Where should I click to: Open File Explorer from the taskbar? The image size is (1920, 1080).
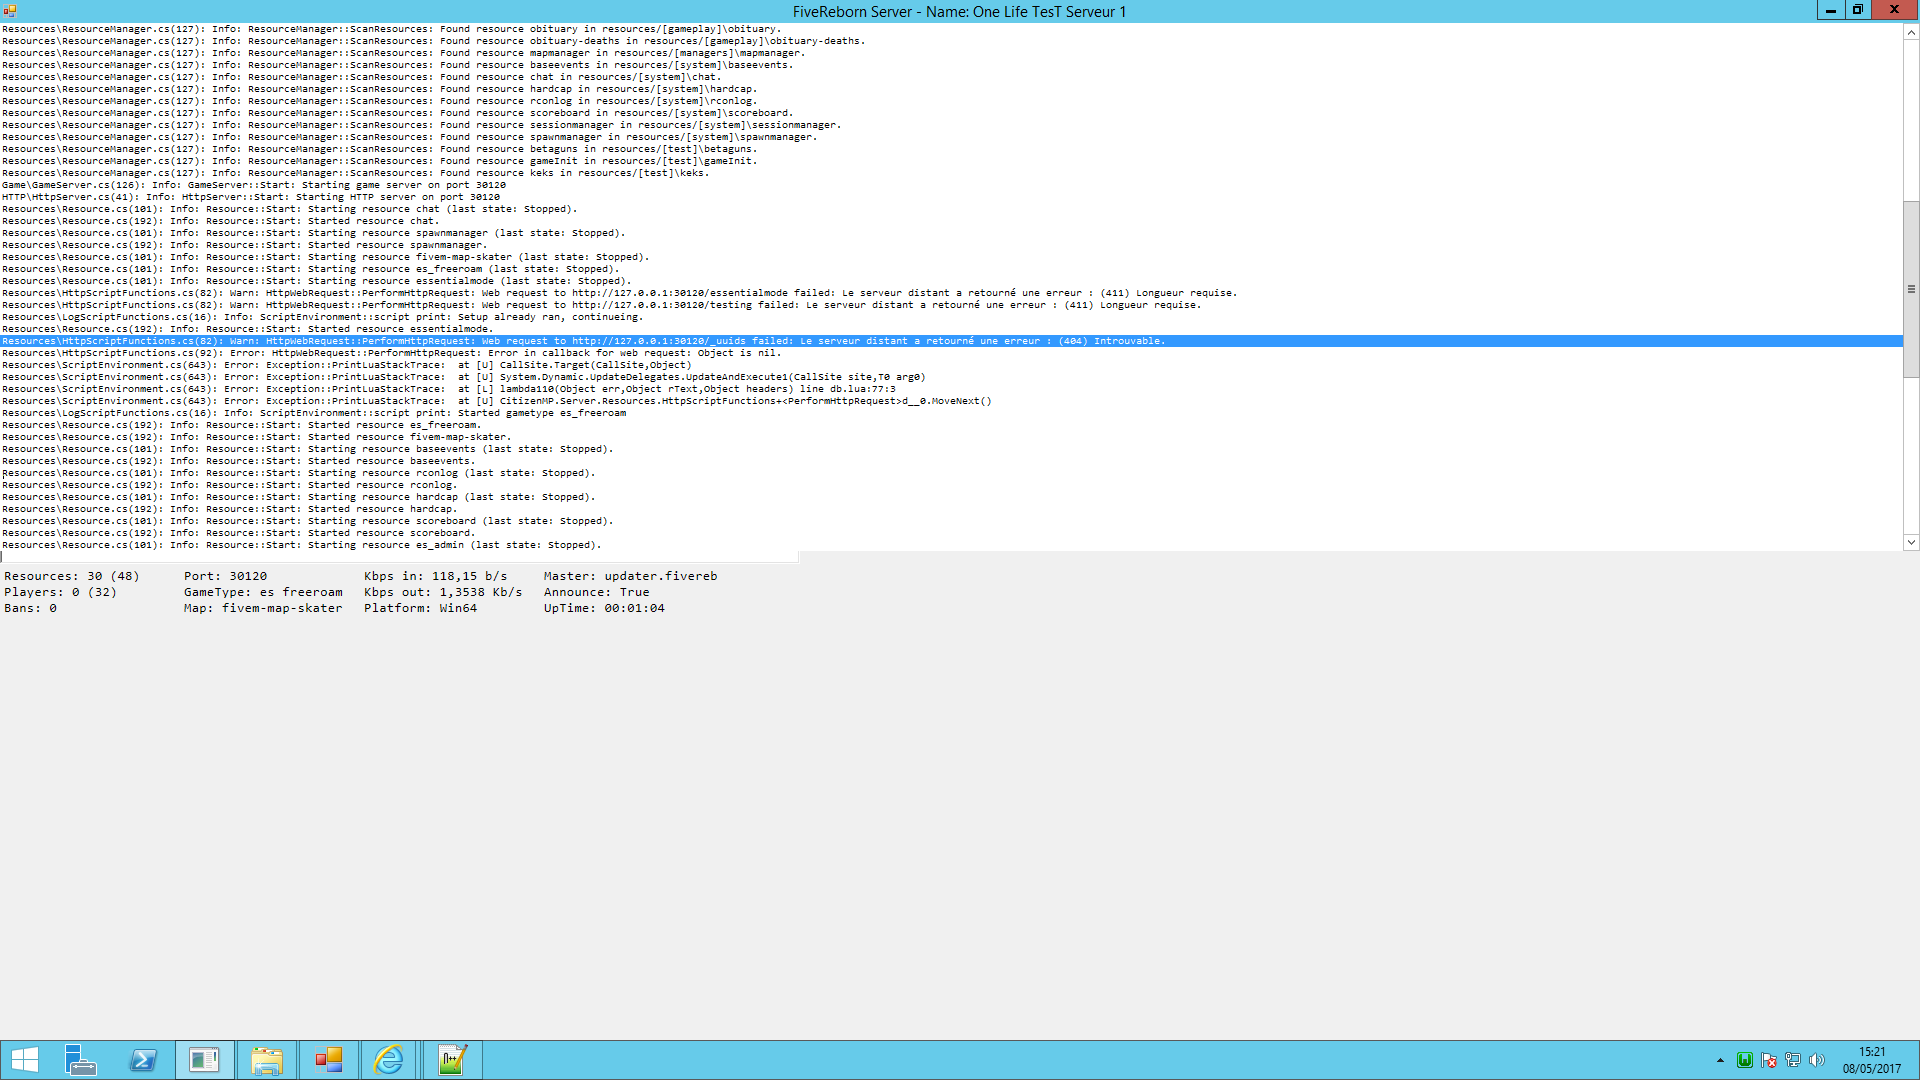pyautogui.click(x=267, y=1060)
